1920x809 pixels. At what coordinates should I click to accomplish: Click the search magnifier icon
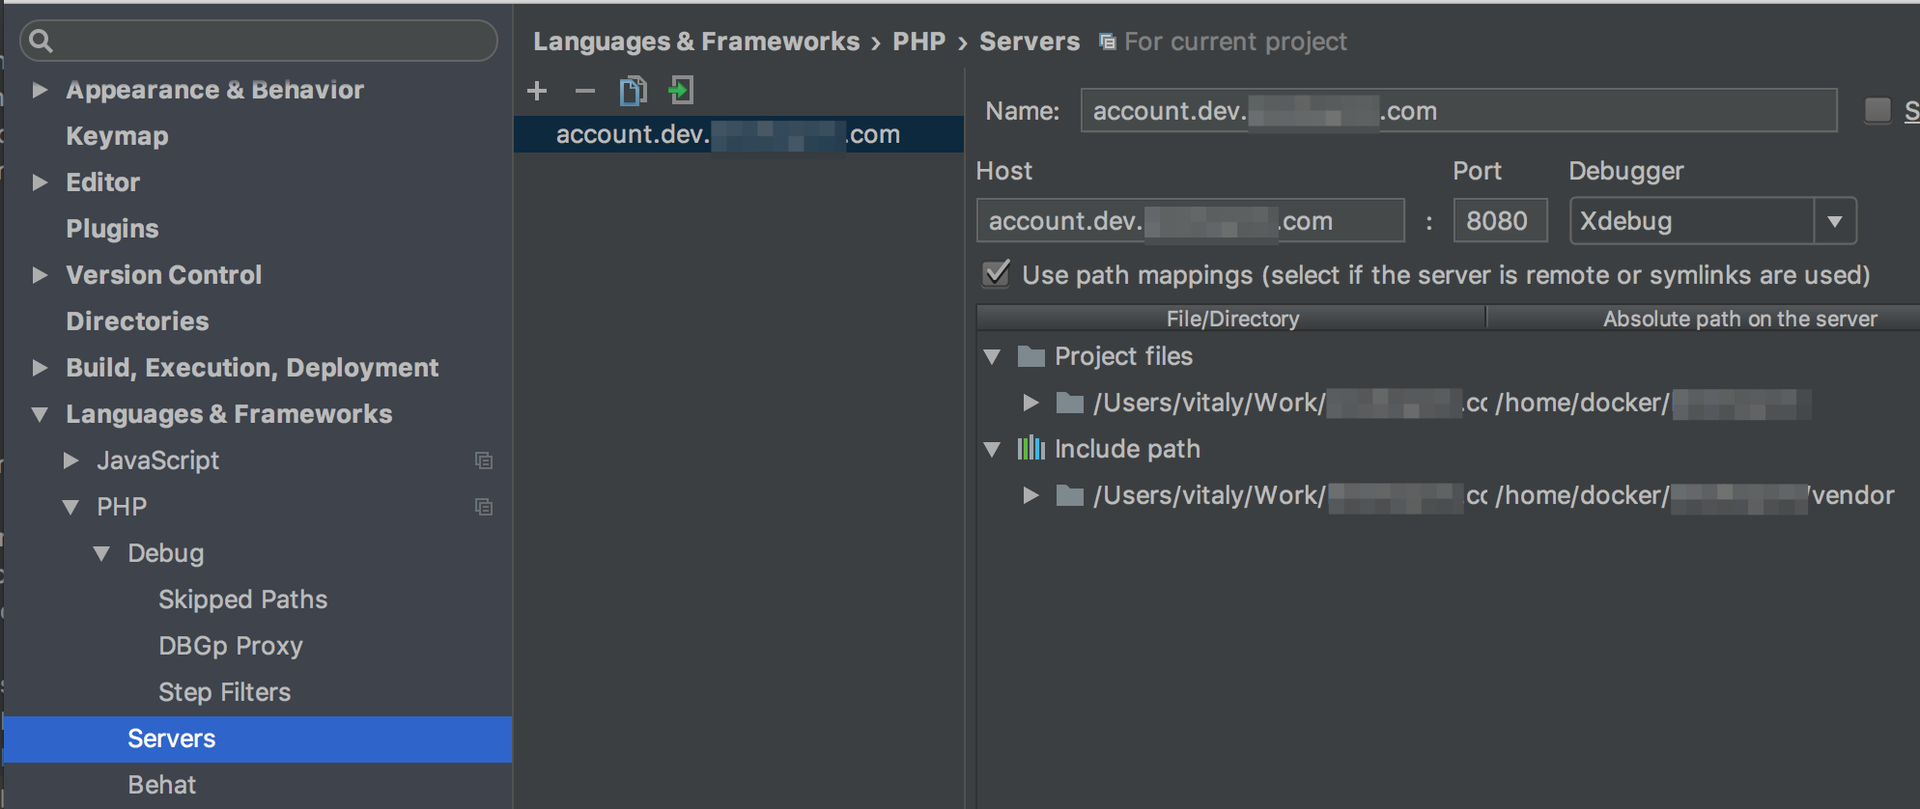pos(41,40)
